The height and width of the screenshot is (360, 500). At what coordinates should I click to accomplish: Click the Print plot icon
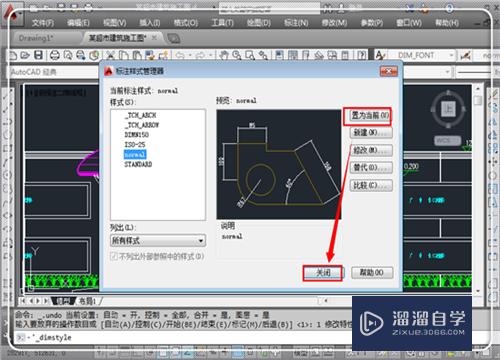[x=54, y=55]
